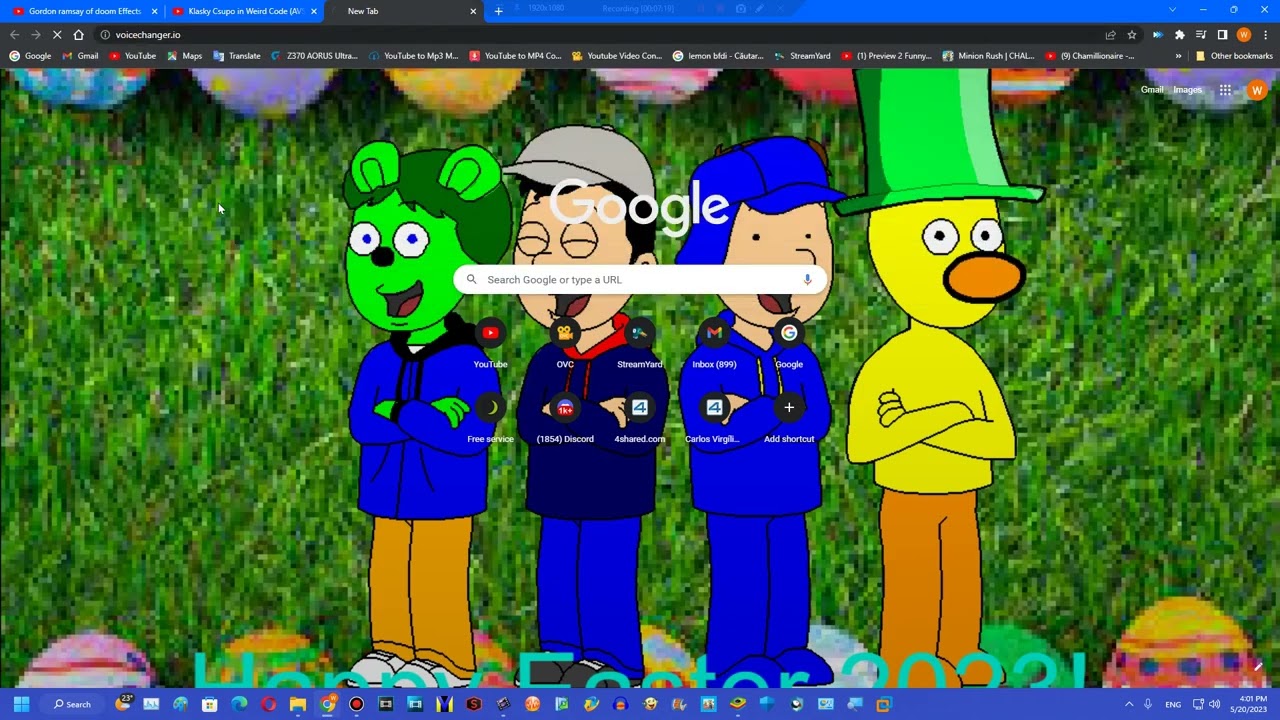This screenshot has width=1280, height=720.
Task: Open the Windows taskbar Search box
Action: pos(73,704)
